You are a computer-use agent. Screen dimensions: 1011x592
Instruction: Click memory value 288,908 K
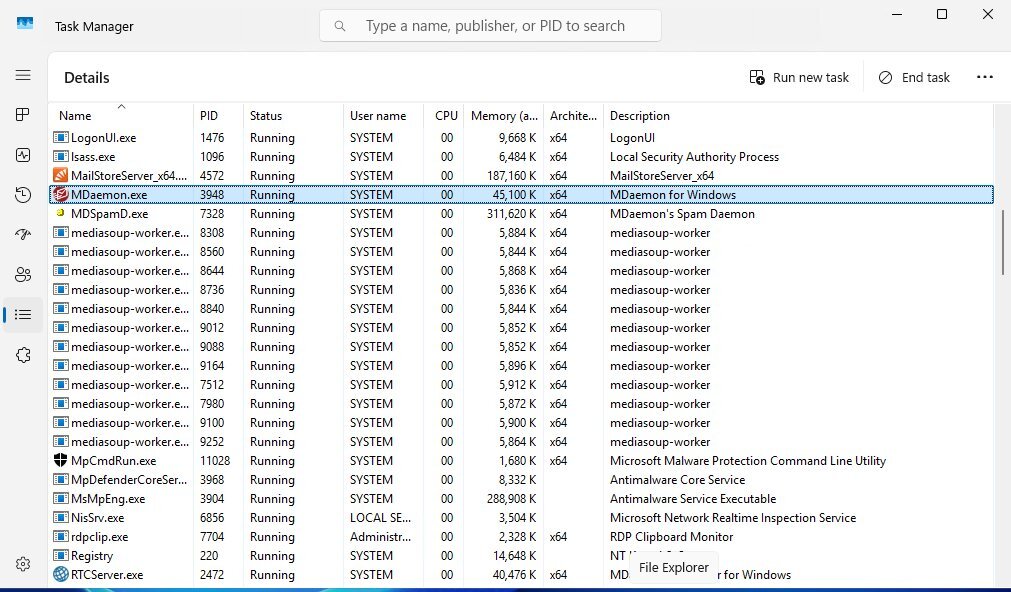tap(511, 498)
